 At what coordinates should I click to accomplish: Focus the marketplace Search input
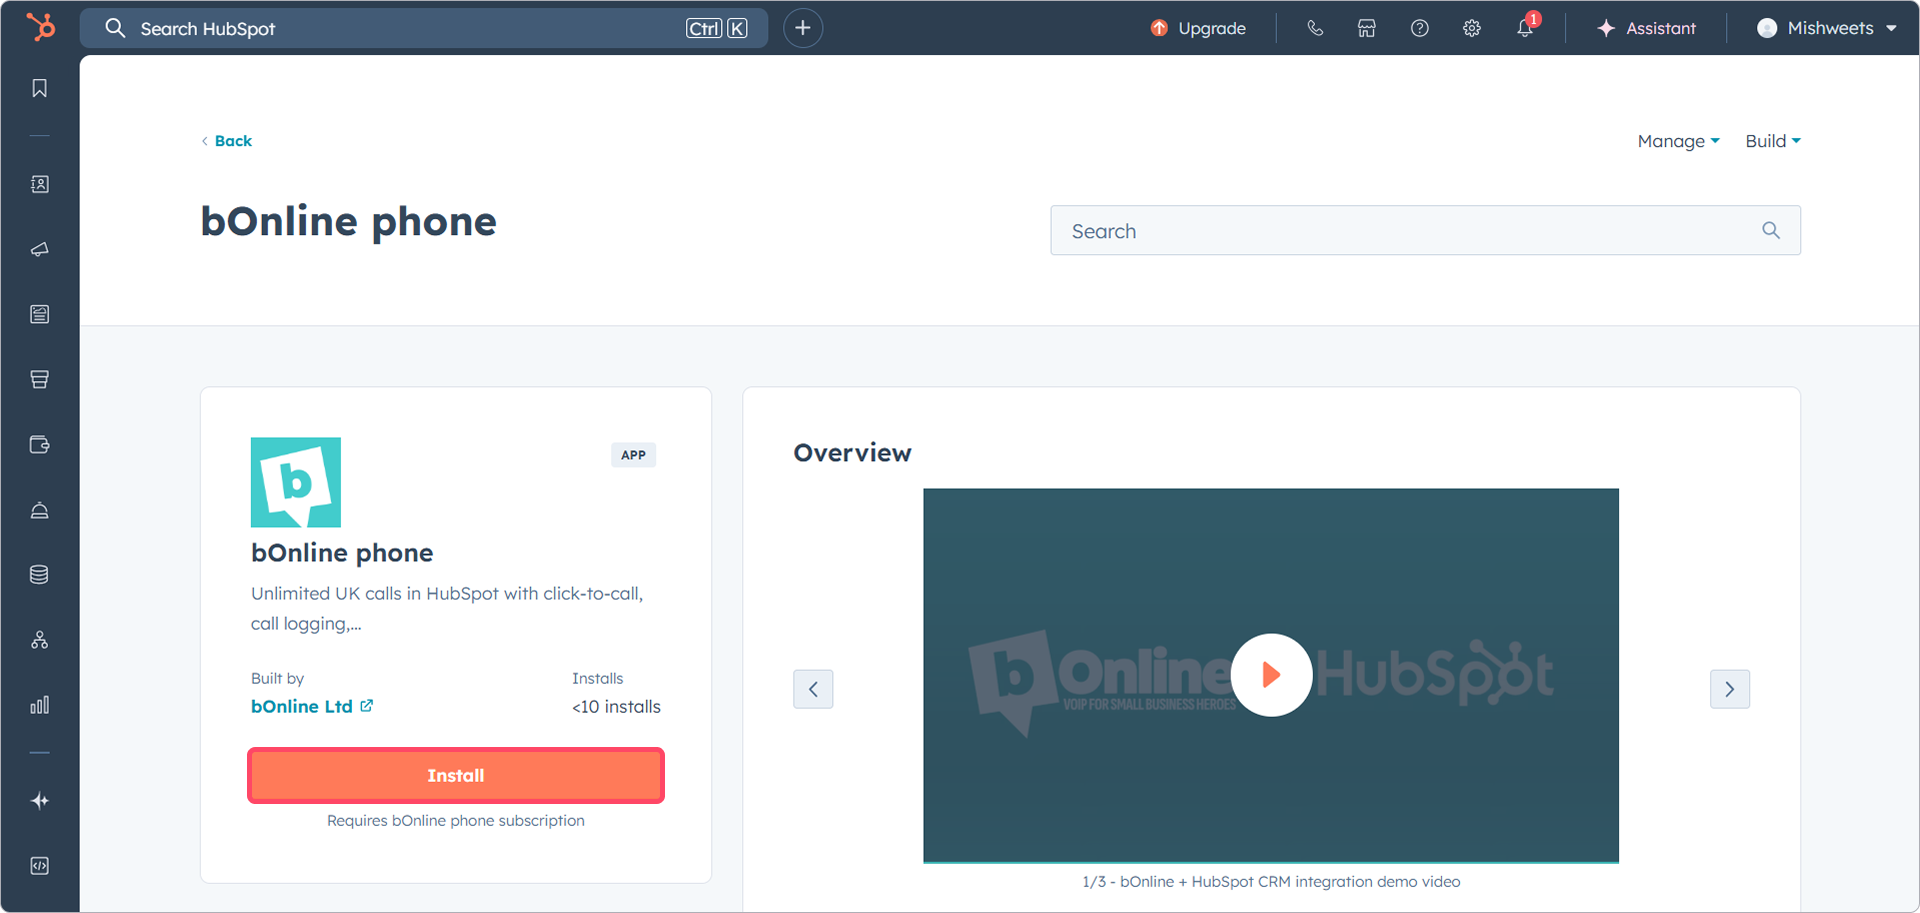(x=1425, y=231)
